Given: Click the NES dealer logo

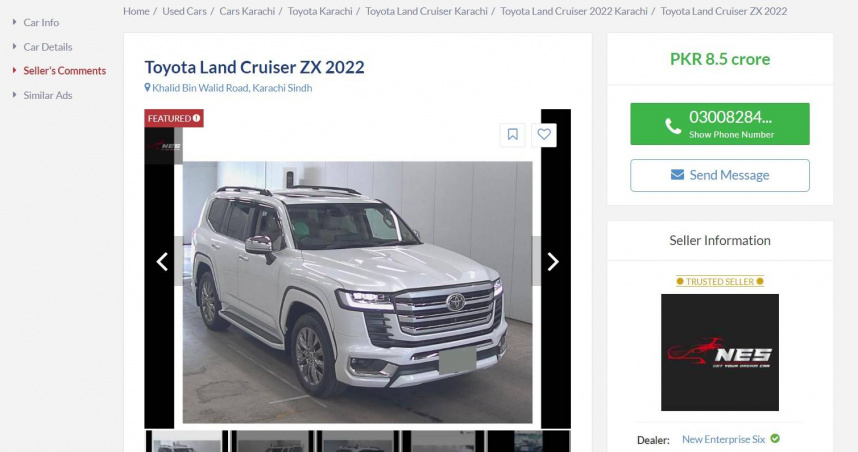Looking at the screenshot, I should (720, 352).
